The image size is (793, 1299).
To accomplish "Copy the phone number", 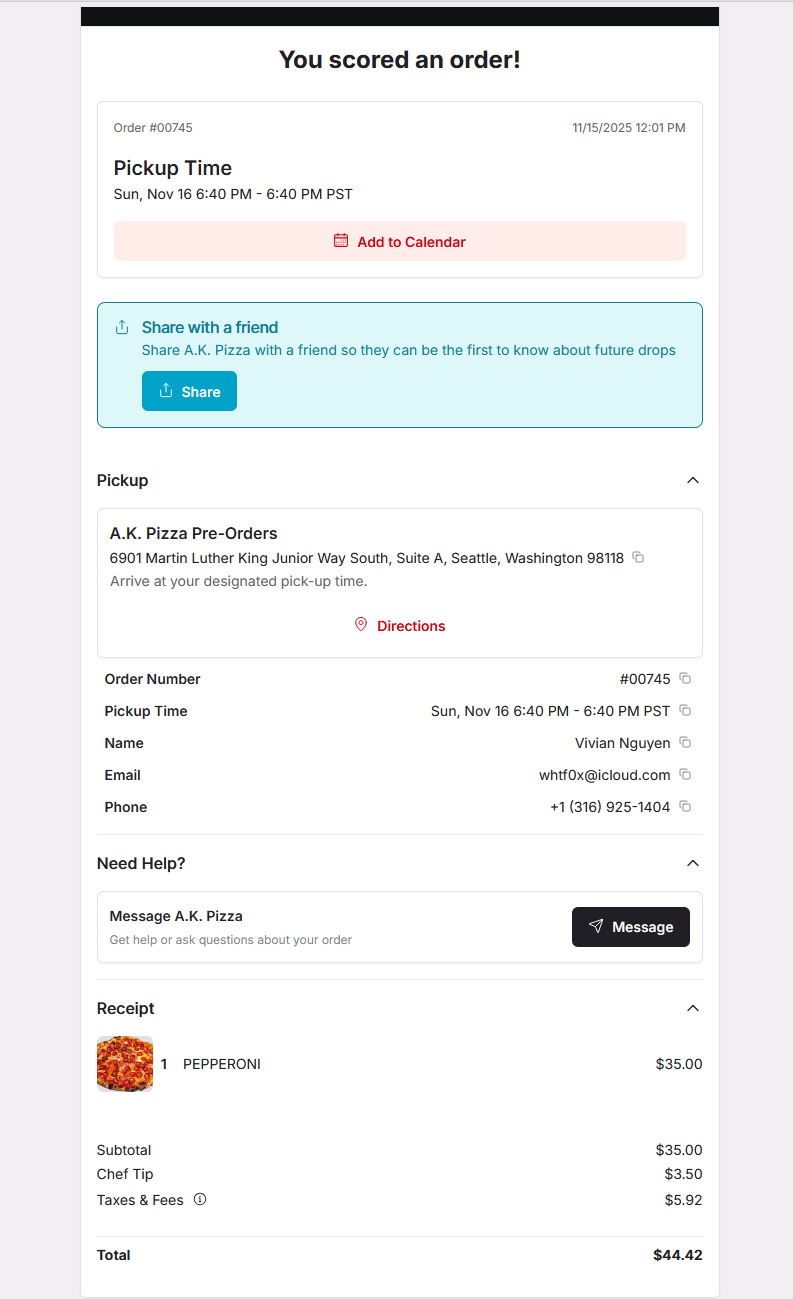I will (685, 806).
